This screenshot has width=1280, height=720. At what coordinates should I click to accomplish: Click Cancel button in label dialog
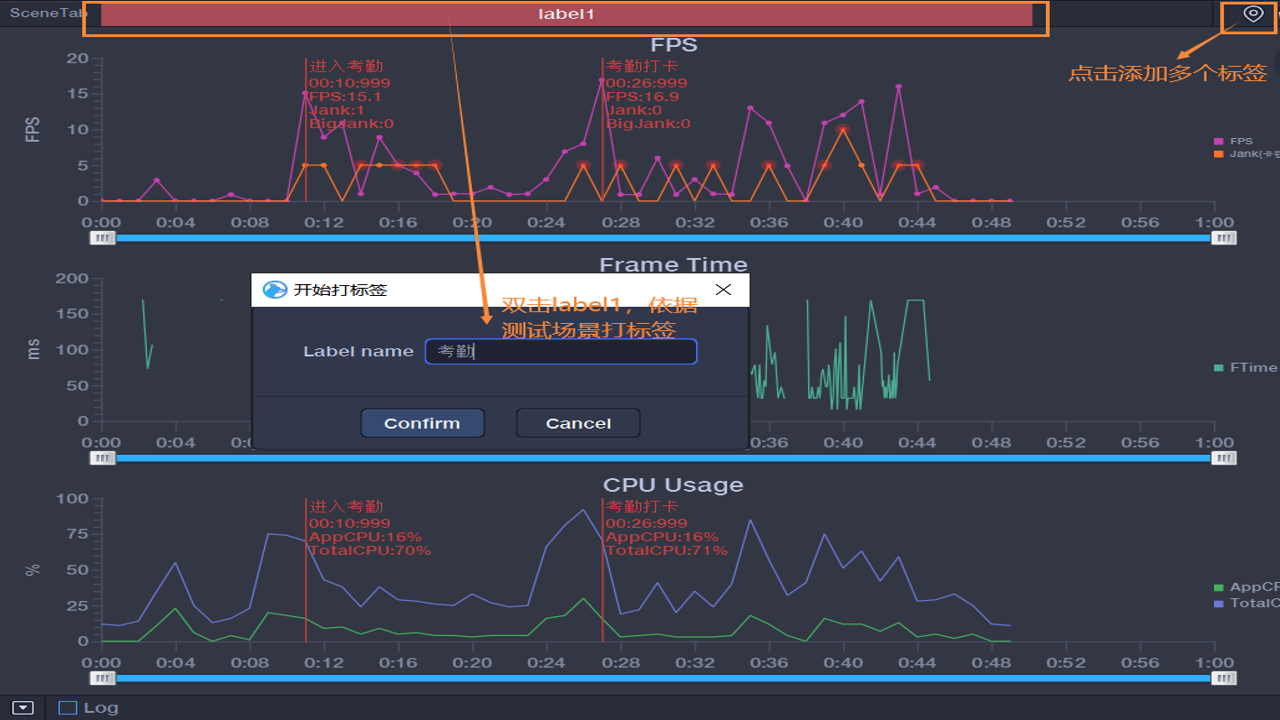click(578, 423)
